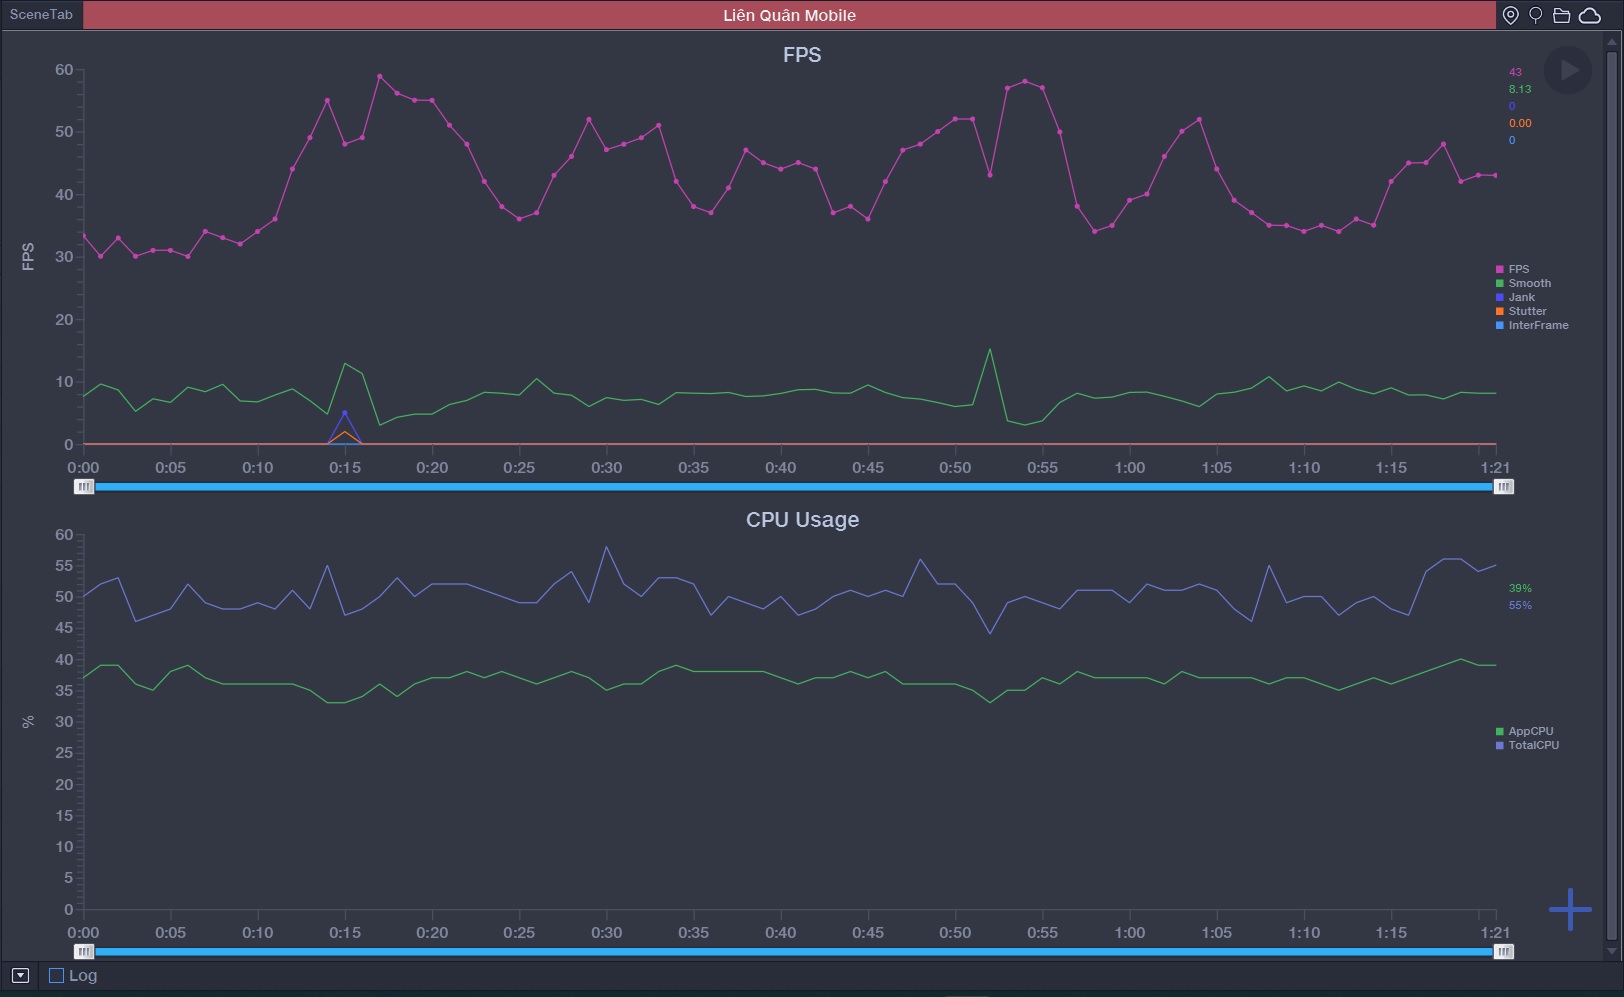1624x997 pixels.
Task: Click CPU Usage range slider left handle
Action: [84, 952]
